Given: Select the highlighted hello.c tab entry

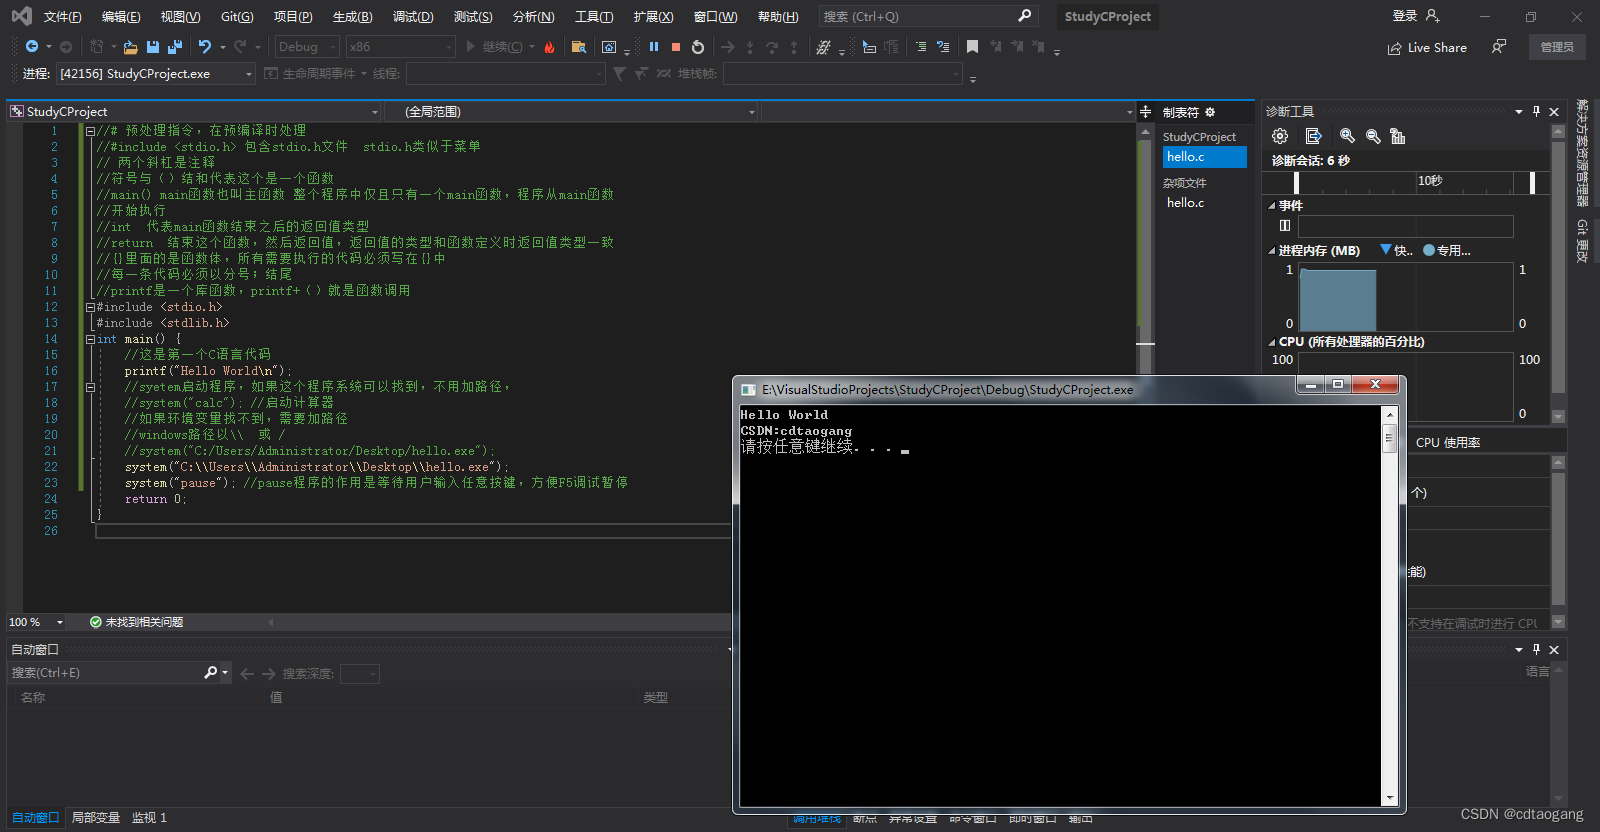Looking at the screenshot, I should (x=1204, y=157).
